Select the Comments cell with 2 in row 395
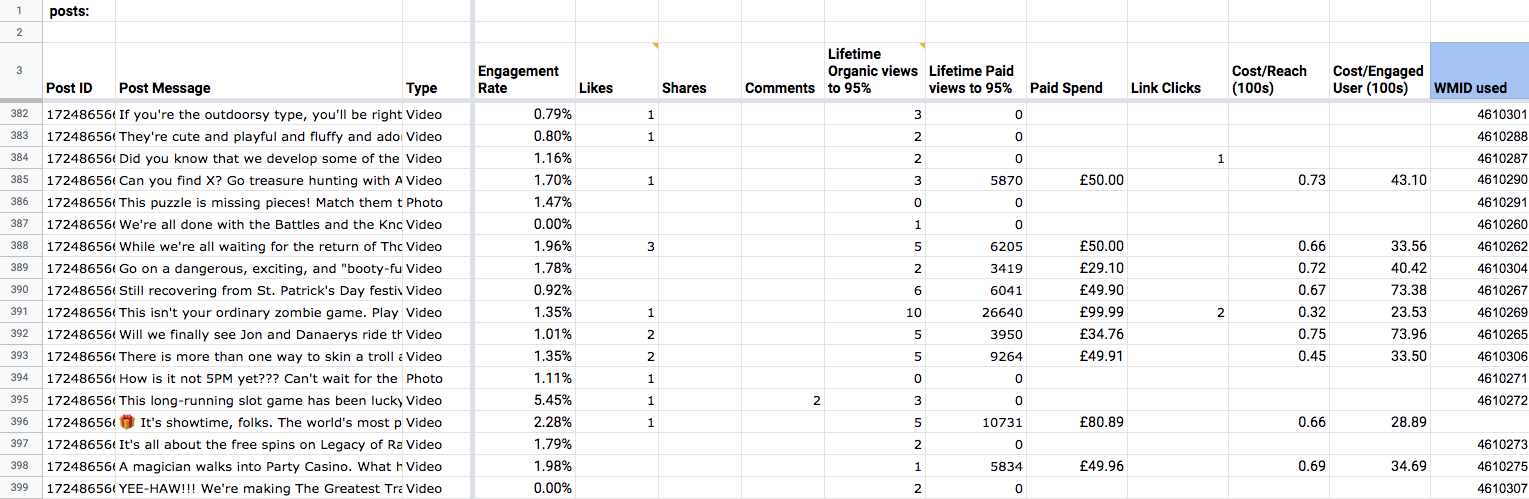Image resolution: width=1529 pixels, height=499 pixels. 783,401
